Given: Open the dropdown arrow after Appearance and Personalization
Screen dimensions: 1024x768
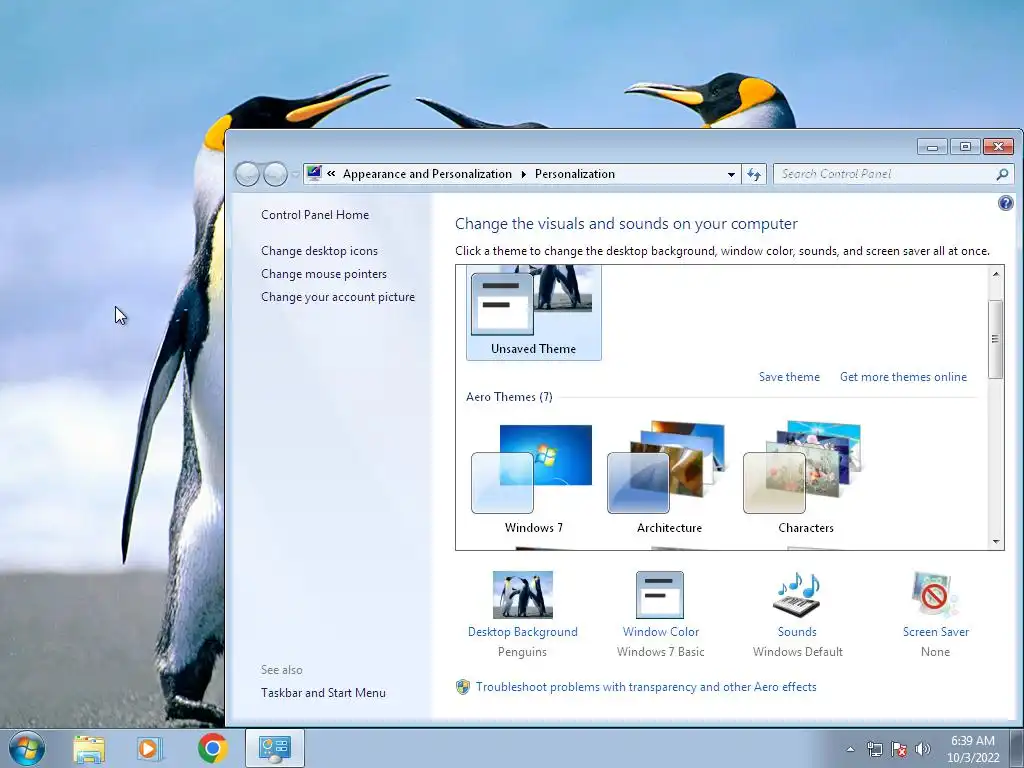Looking at the screenshot, I should (x=524, y=174).
